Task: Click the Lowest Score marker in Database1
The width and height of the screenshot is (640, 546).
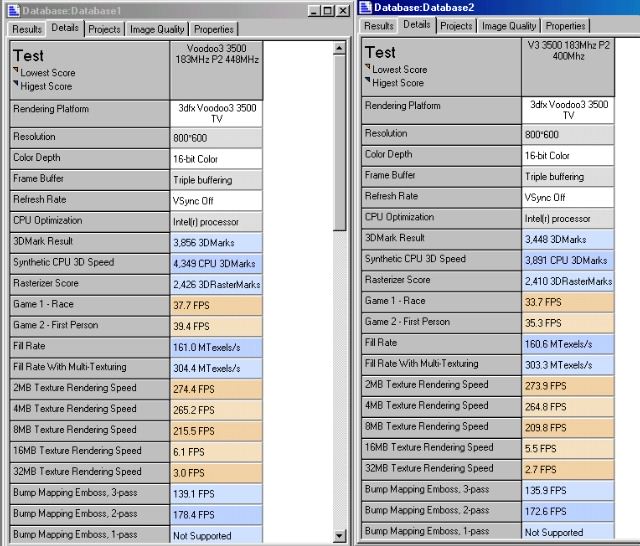Action: (x=16, y=73)
